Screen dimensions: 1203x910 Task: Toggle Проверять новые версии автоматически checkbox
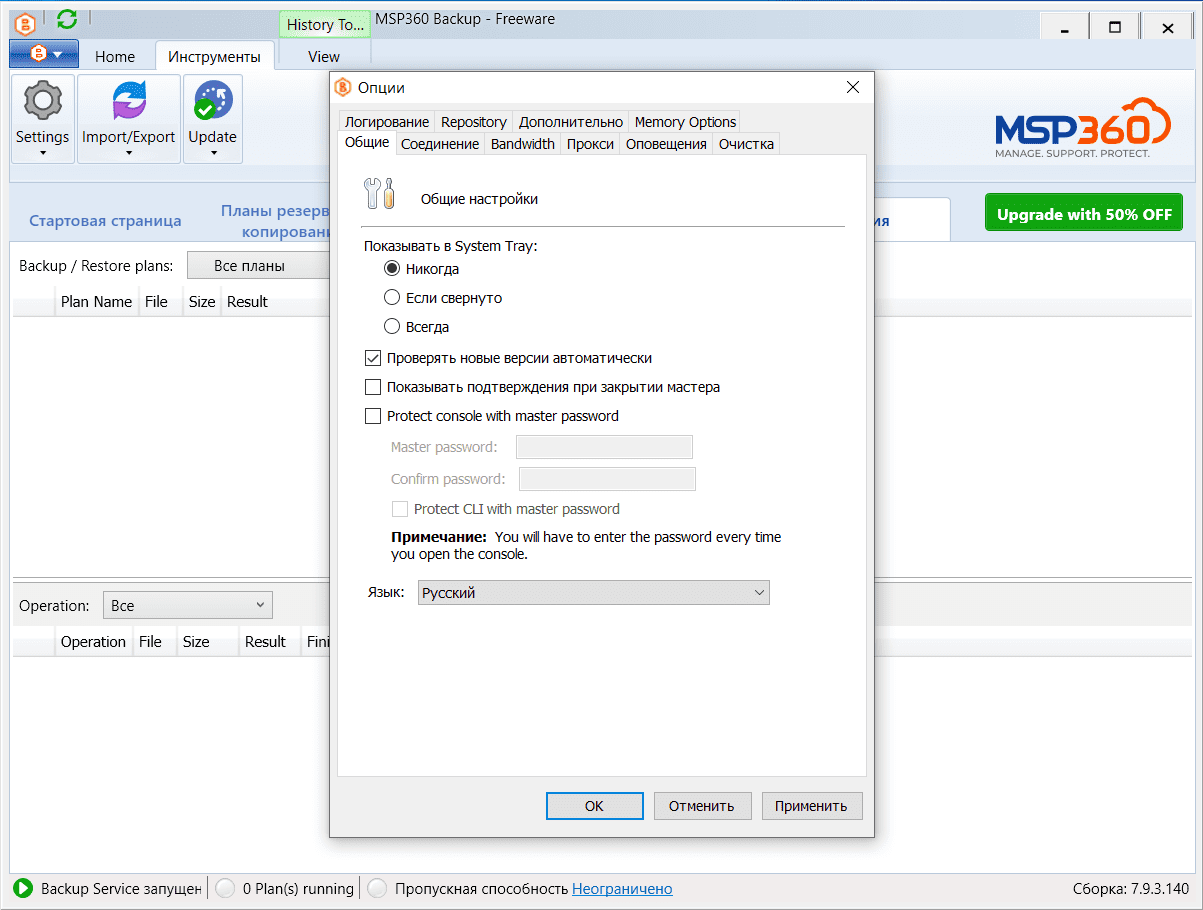pos(373,358)
